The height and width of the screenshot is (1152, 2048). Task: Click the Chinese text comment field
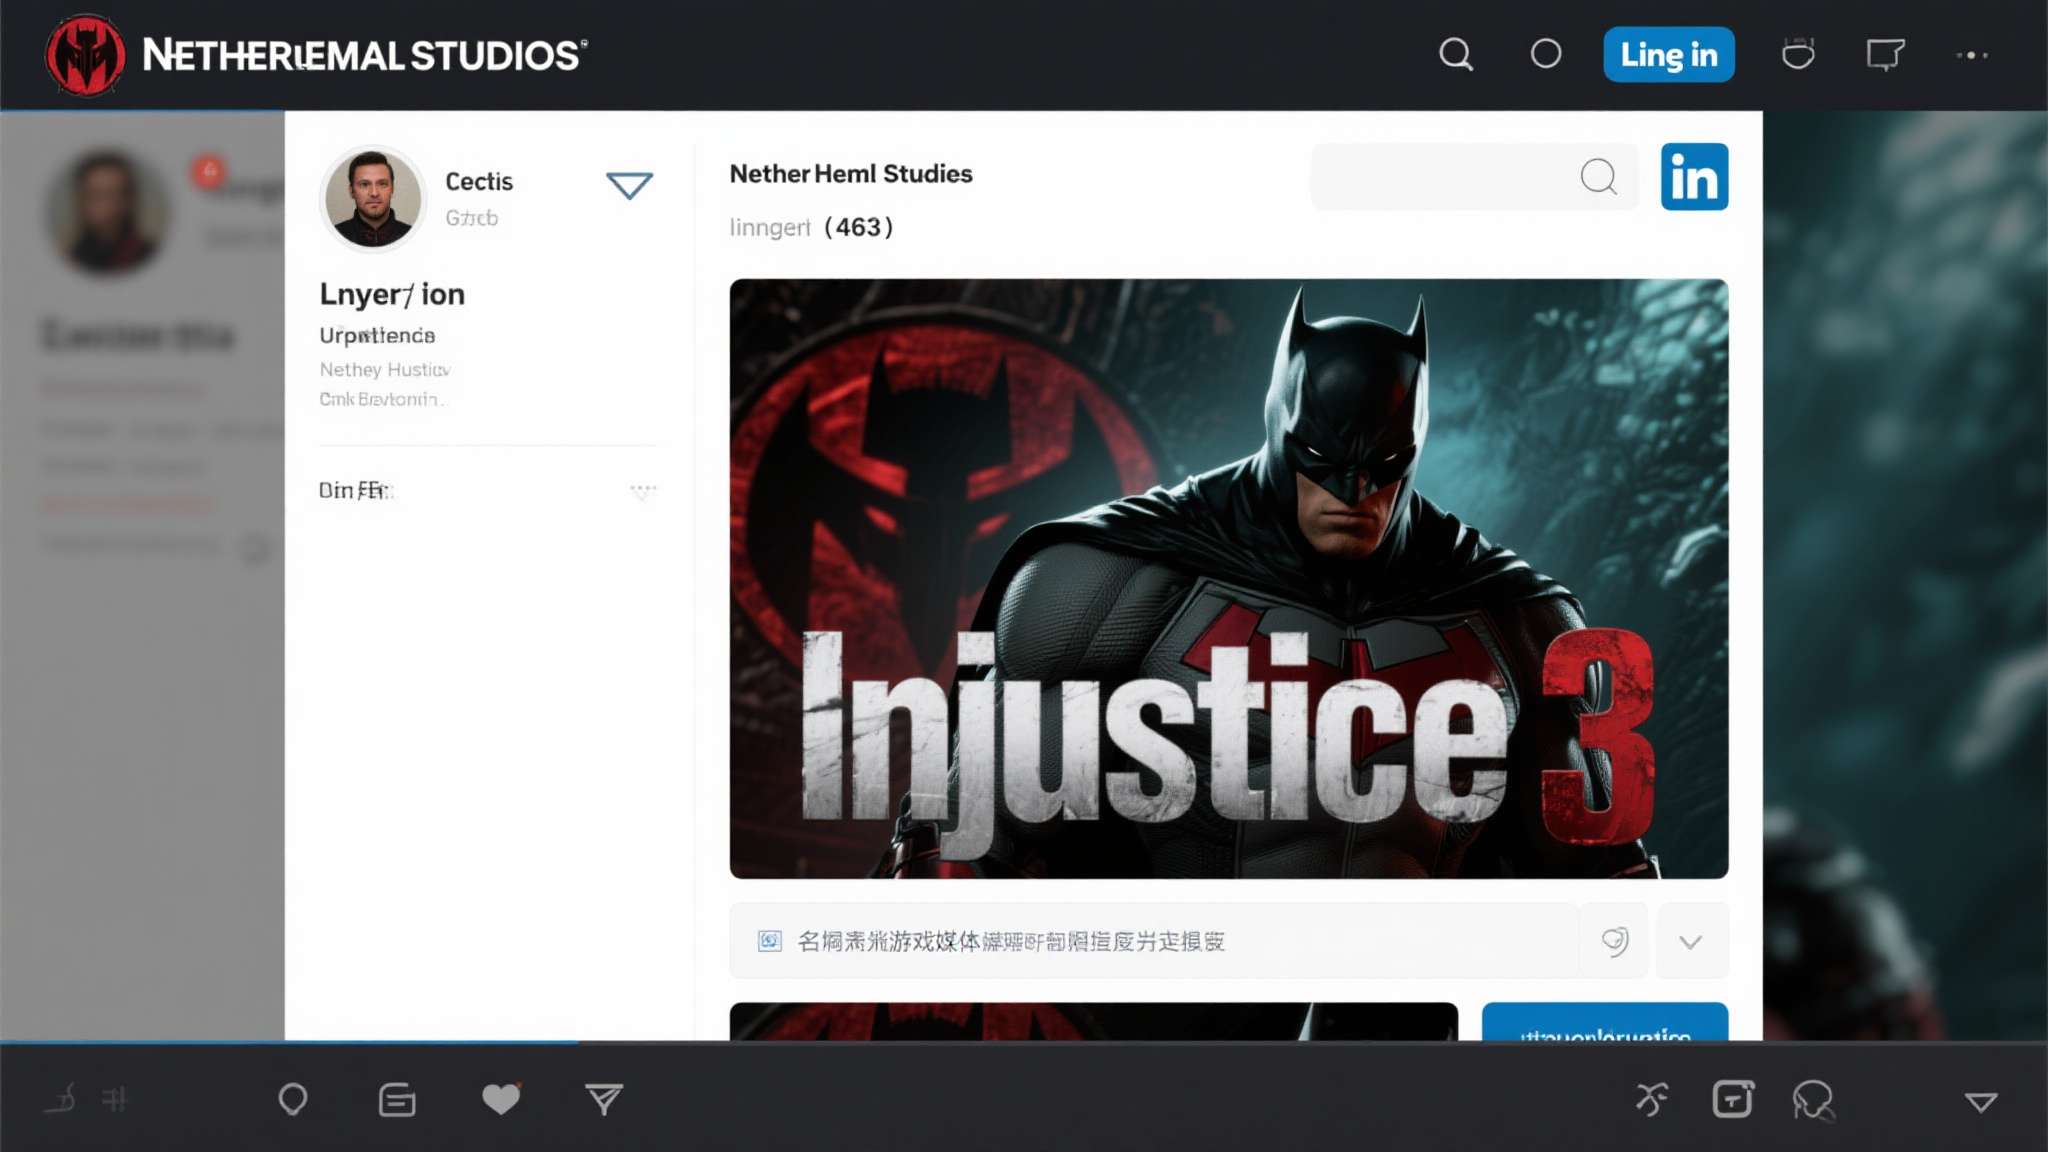(1155, 941)
